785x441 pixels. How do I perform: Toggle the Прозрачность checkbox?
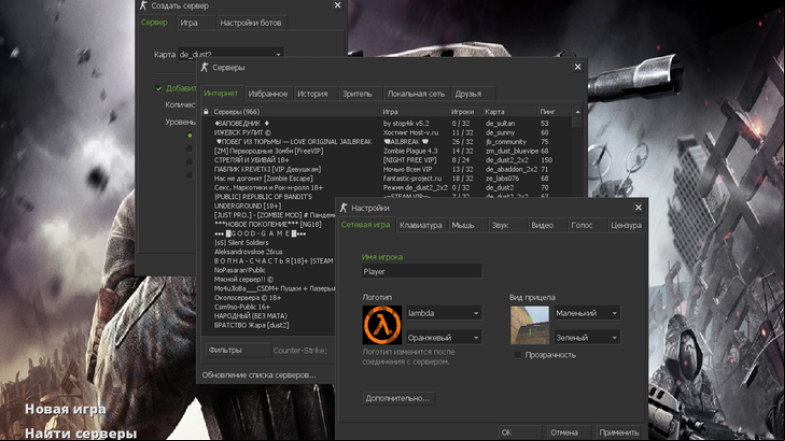tap(518, 355)
